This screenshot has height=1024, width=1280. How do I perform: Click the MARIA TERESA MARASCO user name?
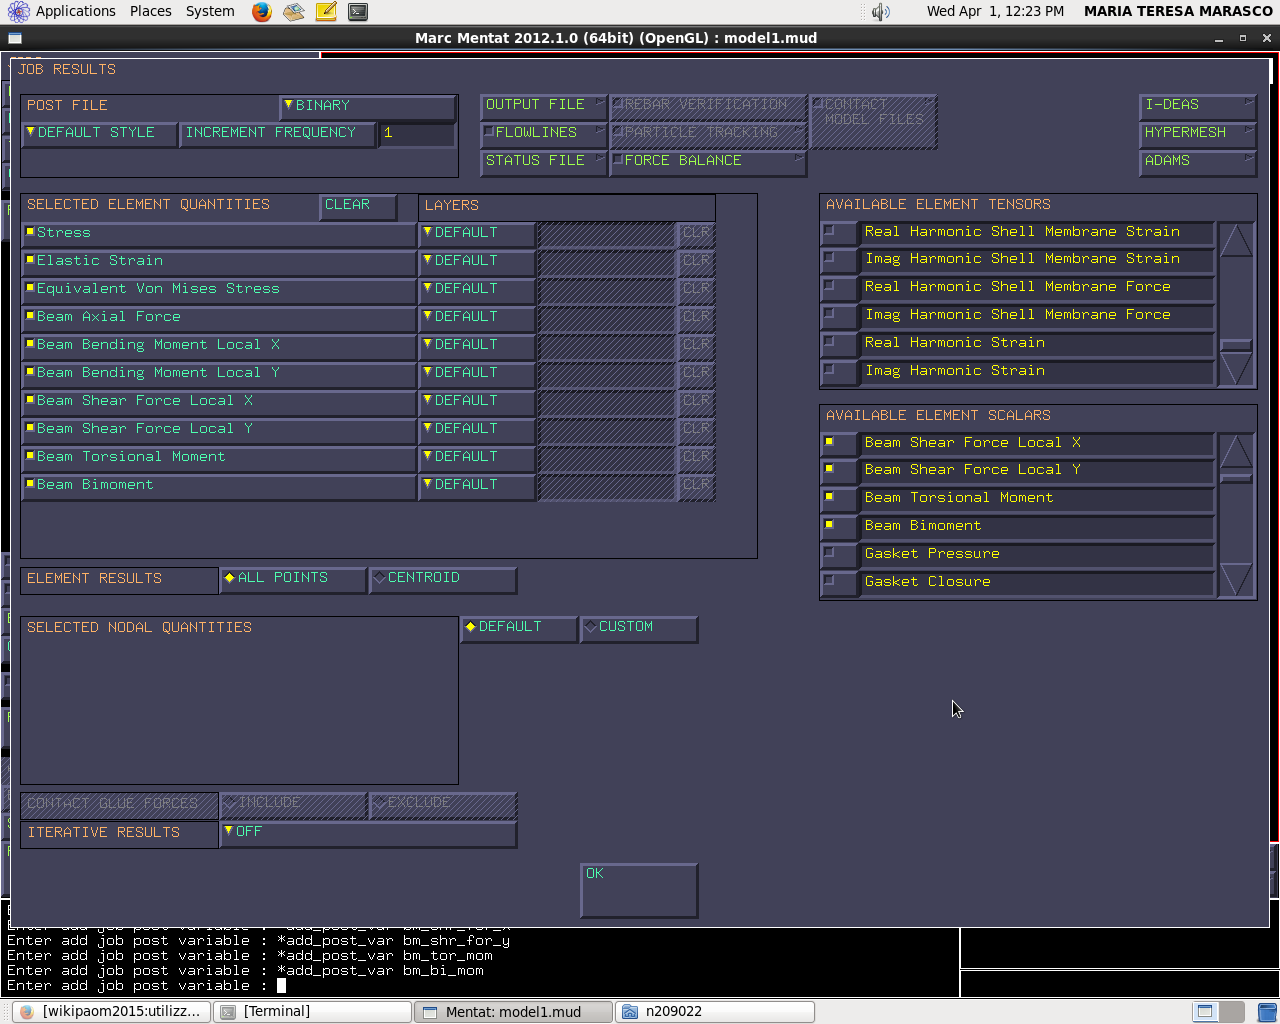point(1178,12)
